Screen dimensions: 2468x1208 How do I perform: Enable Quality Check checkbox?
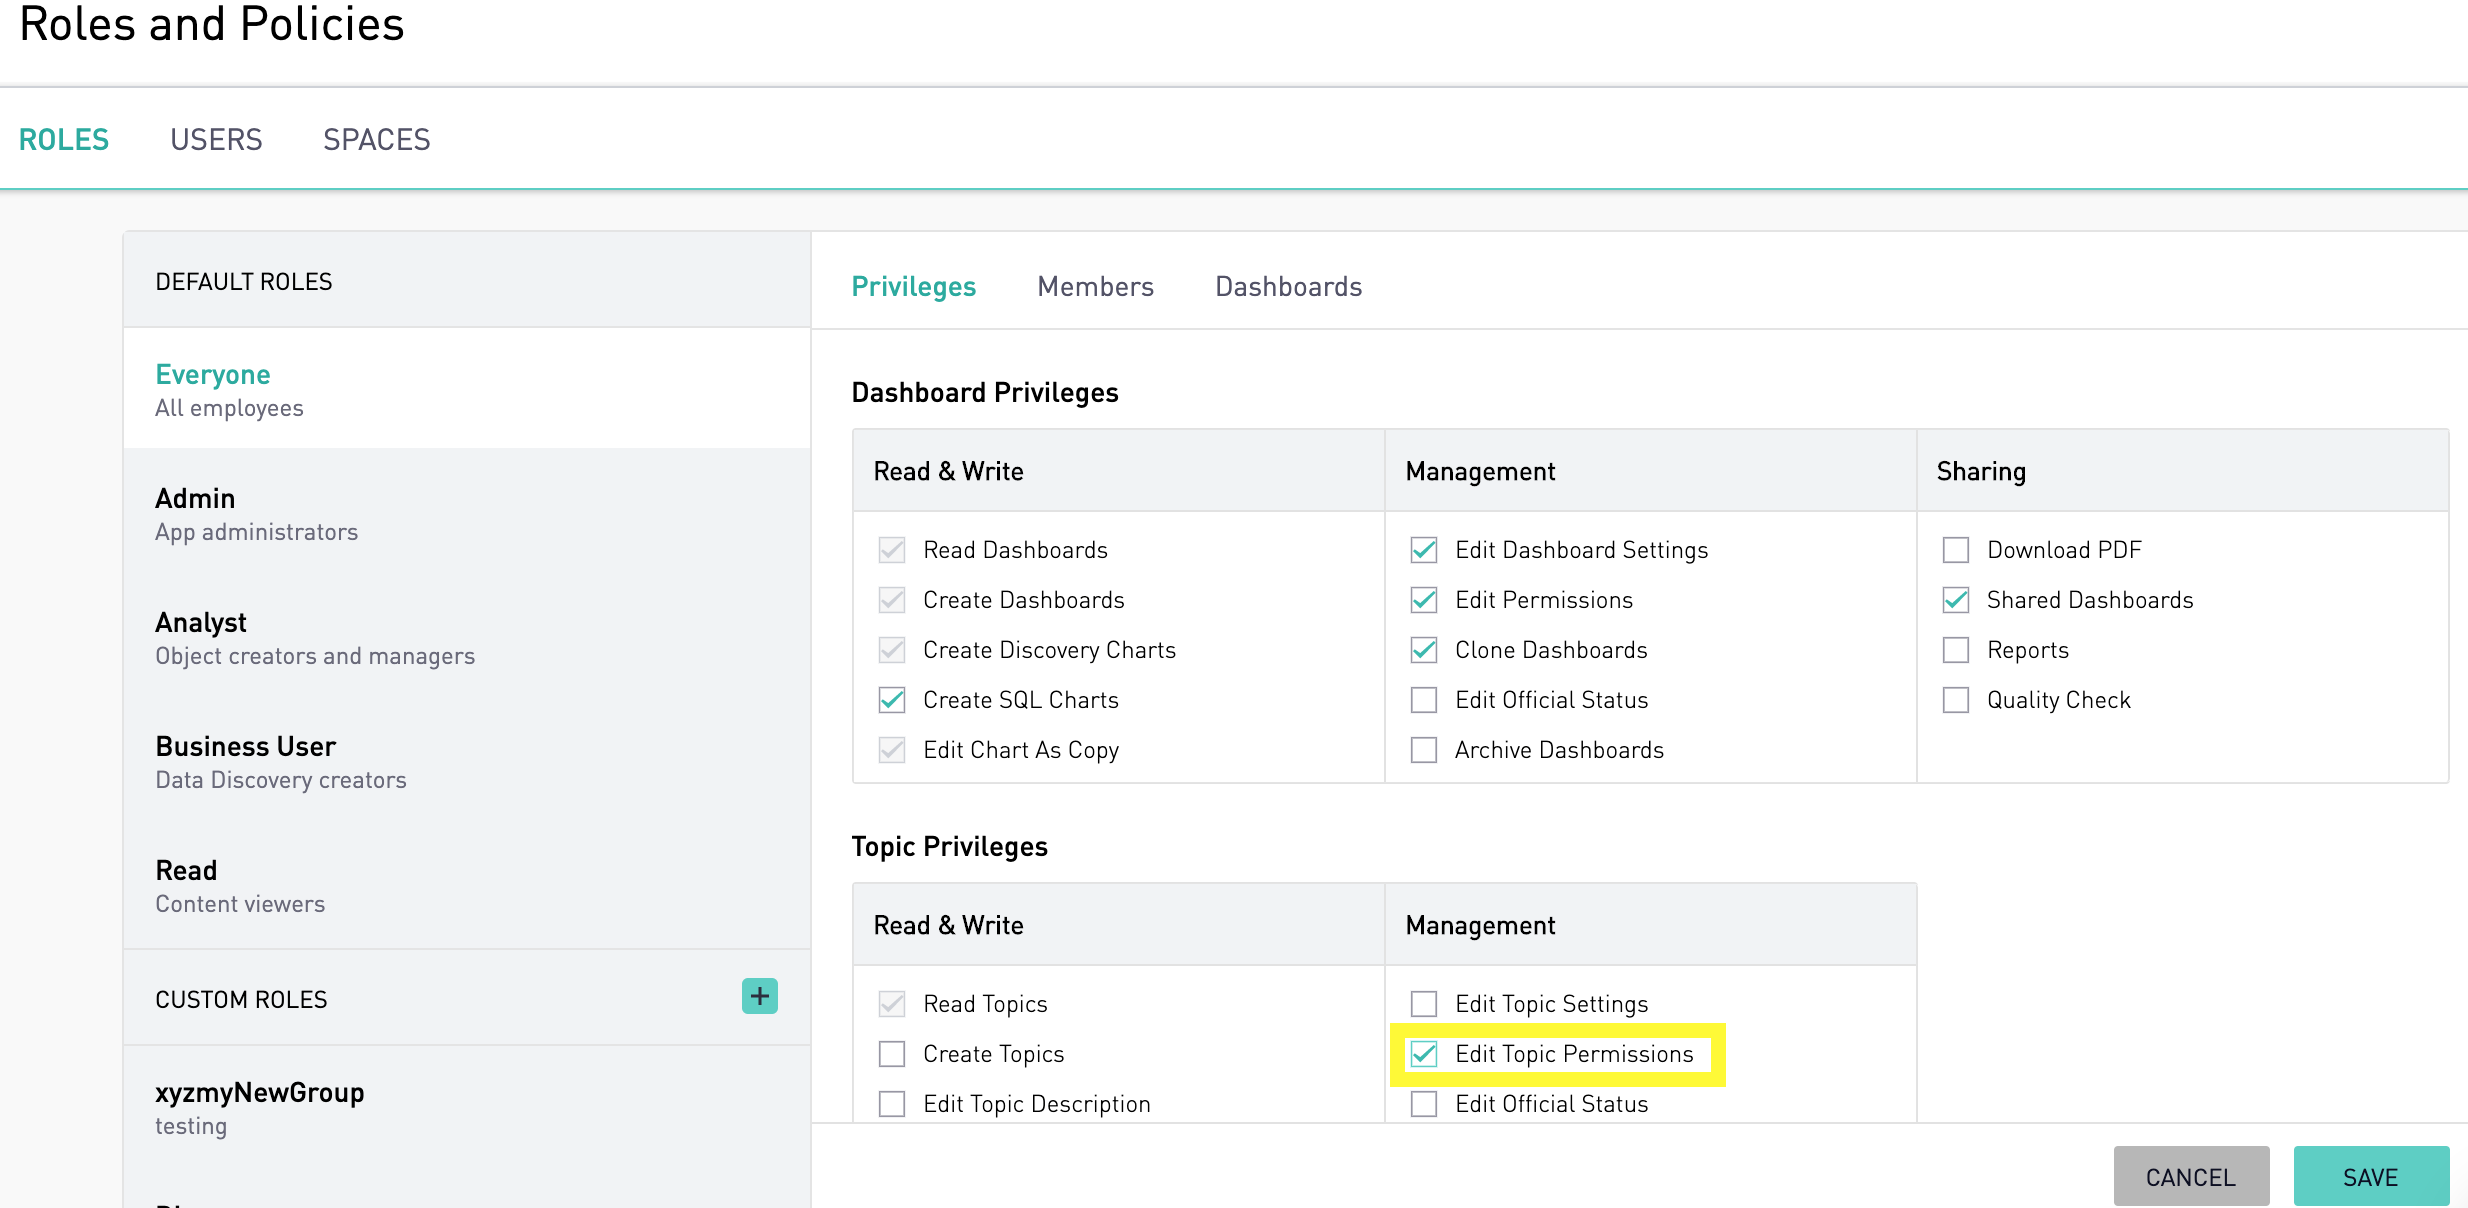(x=1956, y=700)
